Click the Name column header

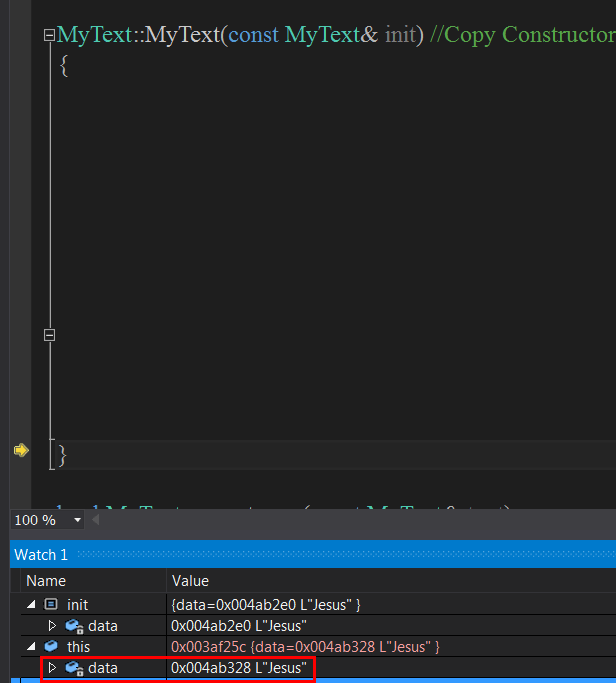coord(46,581)
